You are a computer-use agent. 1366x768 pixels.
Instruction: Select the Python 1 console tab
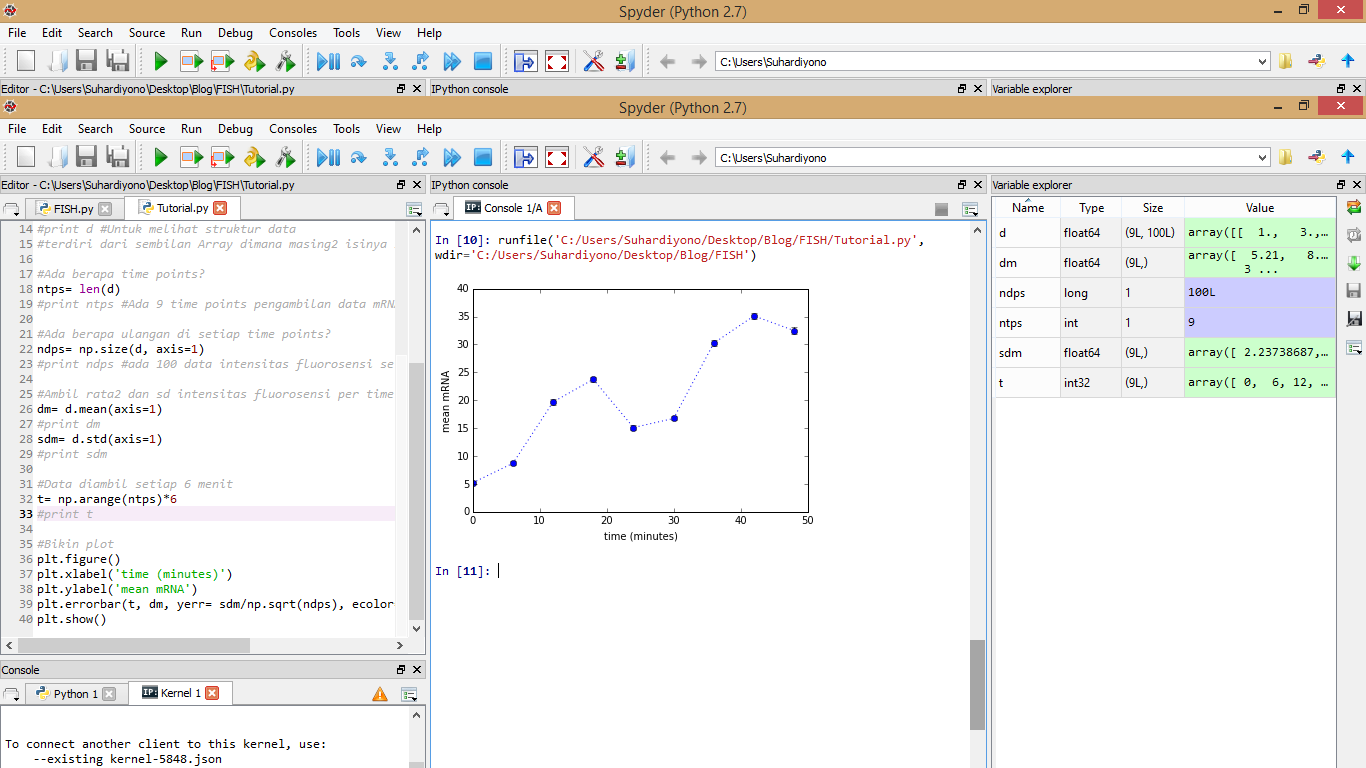[75, 693]
